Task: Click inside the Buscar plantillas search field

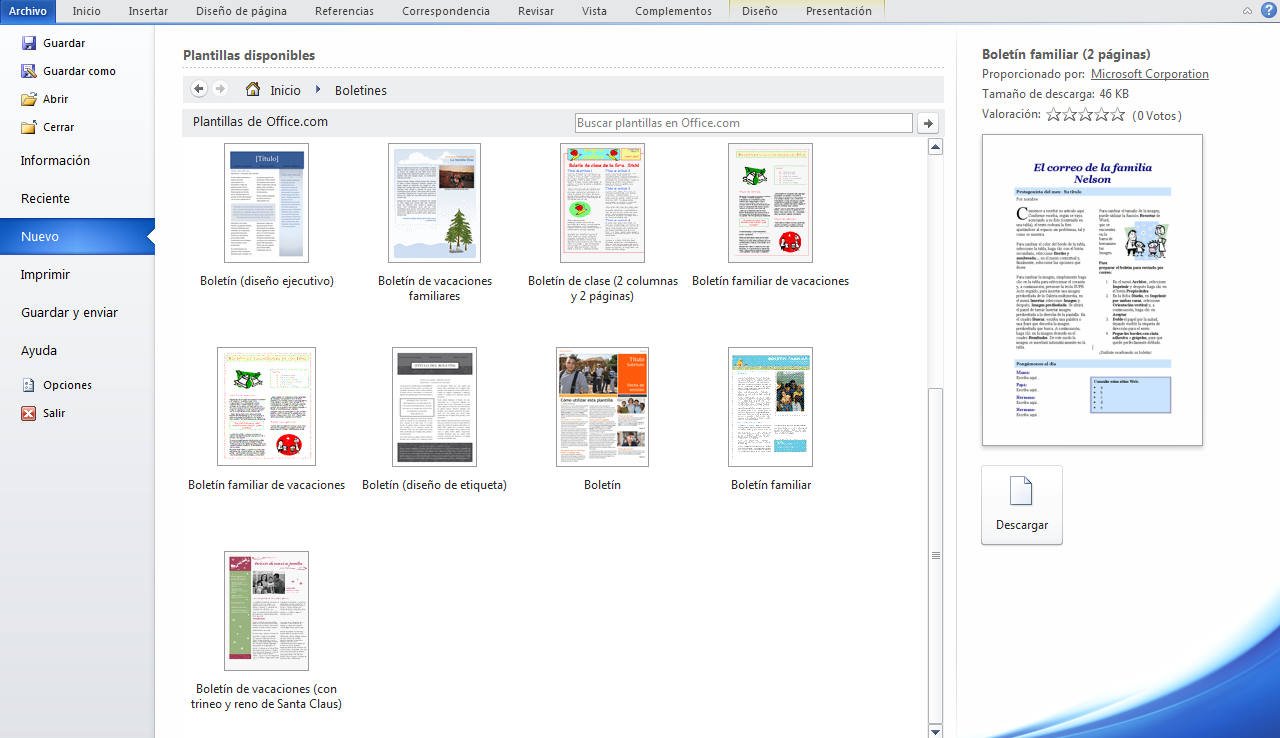Action: pos(743,122)
